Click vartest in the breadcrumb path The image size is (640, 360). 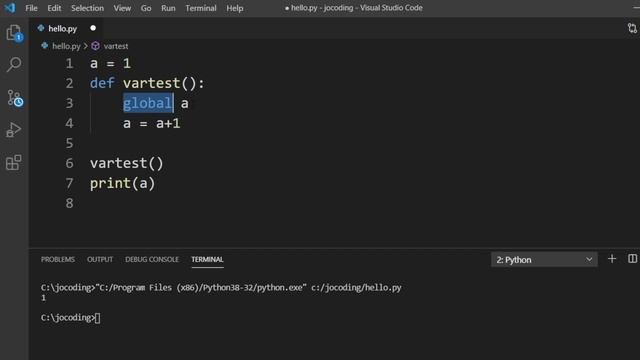(116, 46)
